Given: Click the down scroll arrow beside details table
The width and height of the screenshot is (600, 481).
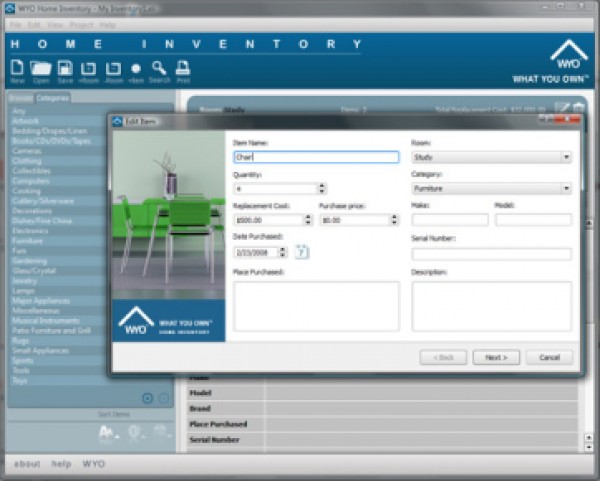Looking at the screenshot, I should (x=589, y=447).
